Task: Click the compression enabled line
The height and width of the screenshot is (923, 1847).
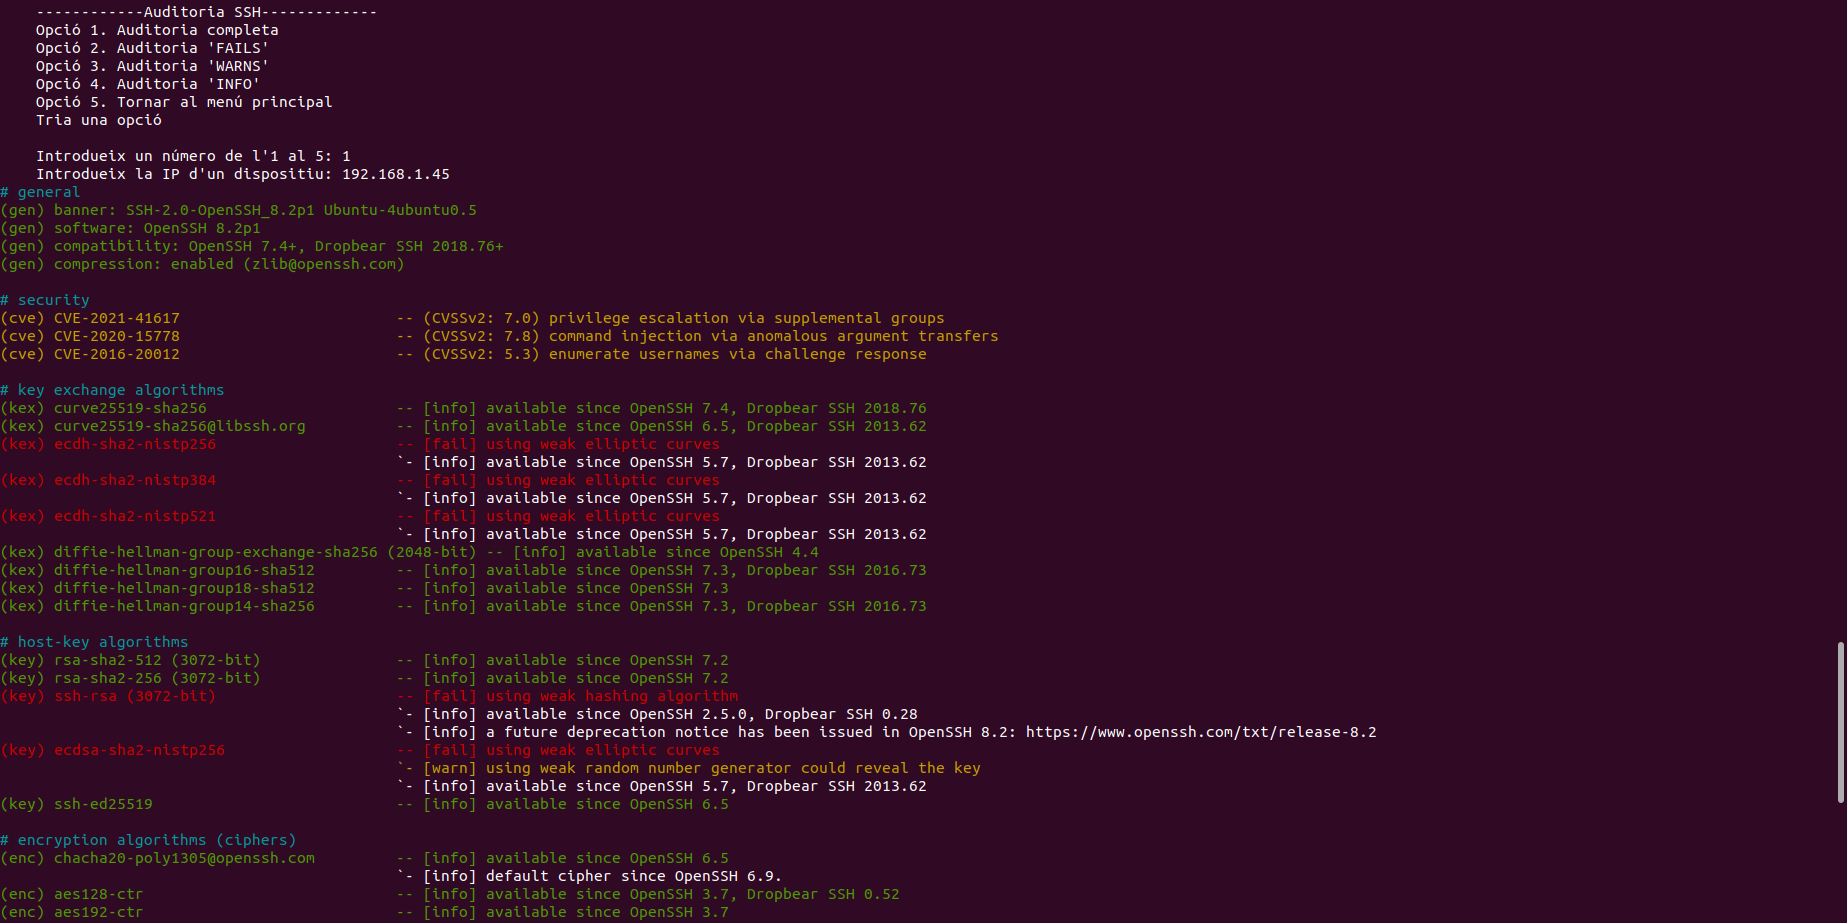Action: click(x=202, y=264)
